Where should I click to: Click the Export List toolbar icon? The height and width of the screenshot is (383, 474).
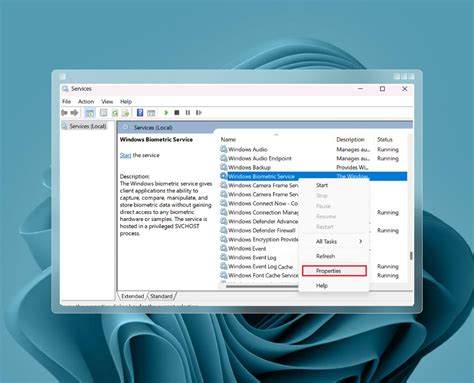(x=125, y=113)
